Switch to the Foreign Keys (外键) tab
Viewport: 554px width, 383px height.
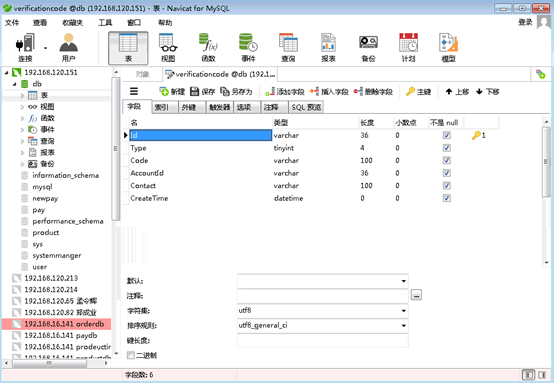192,107
